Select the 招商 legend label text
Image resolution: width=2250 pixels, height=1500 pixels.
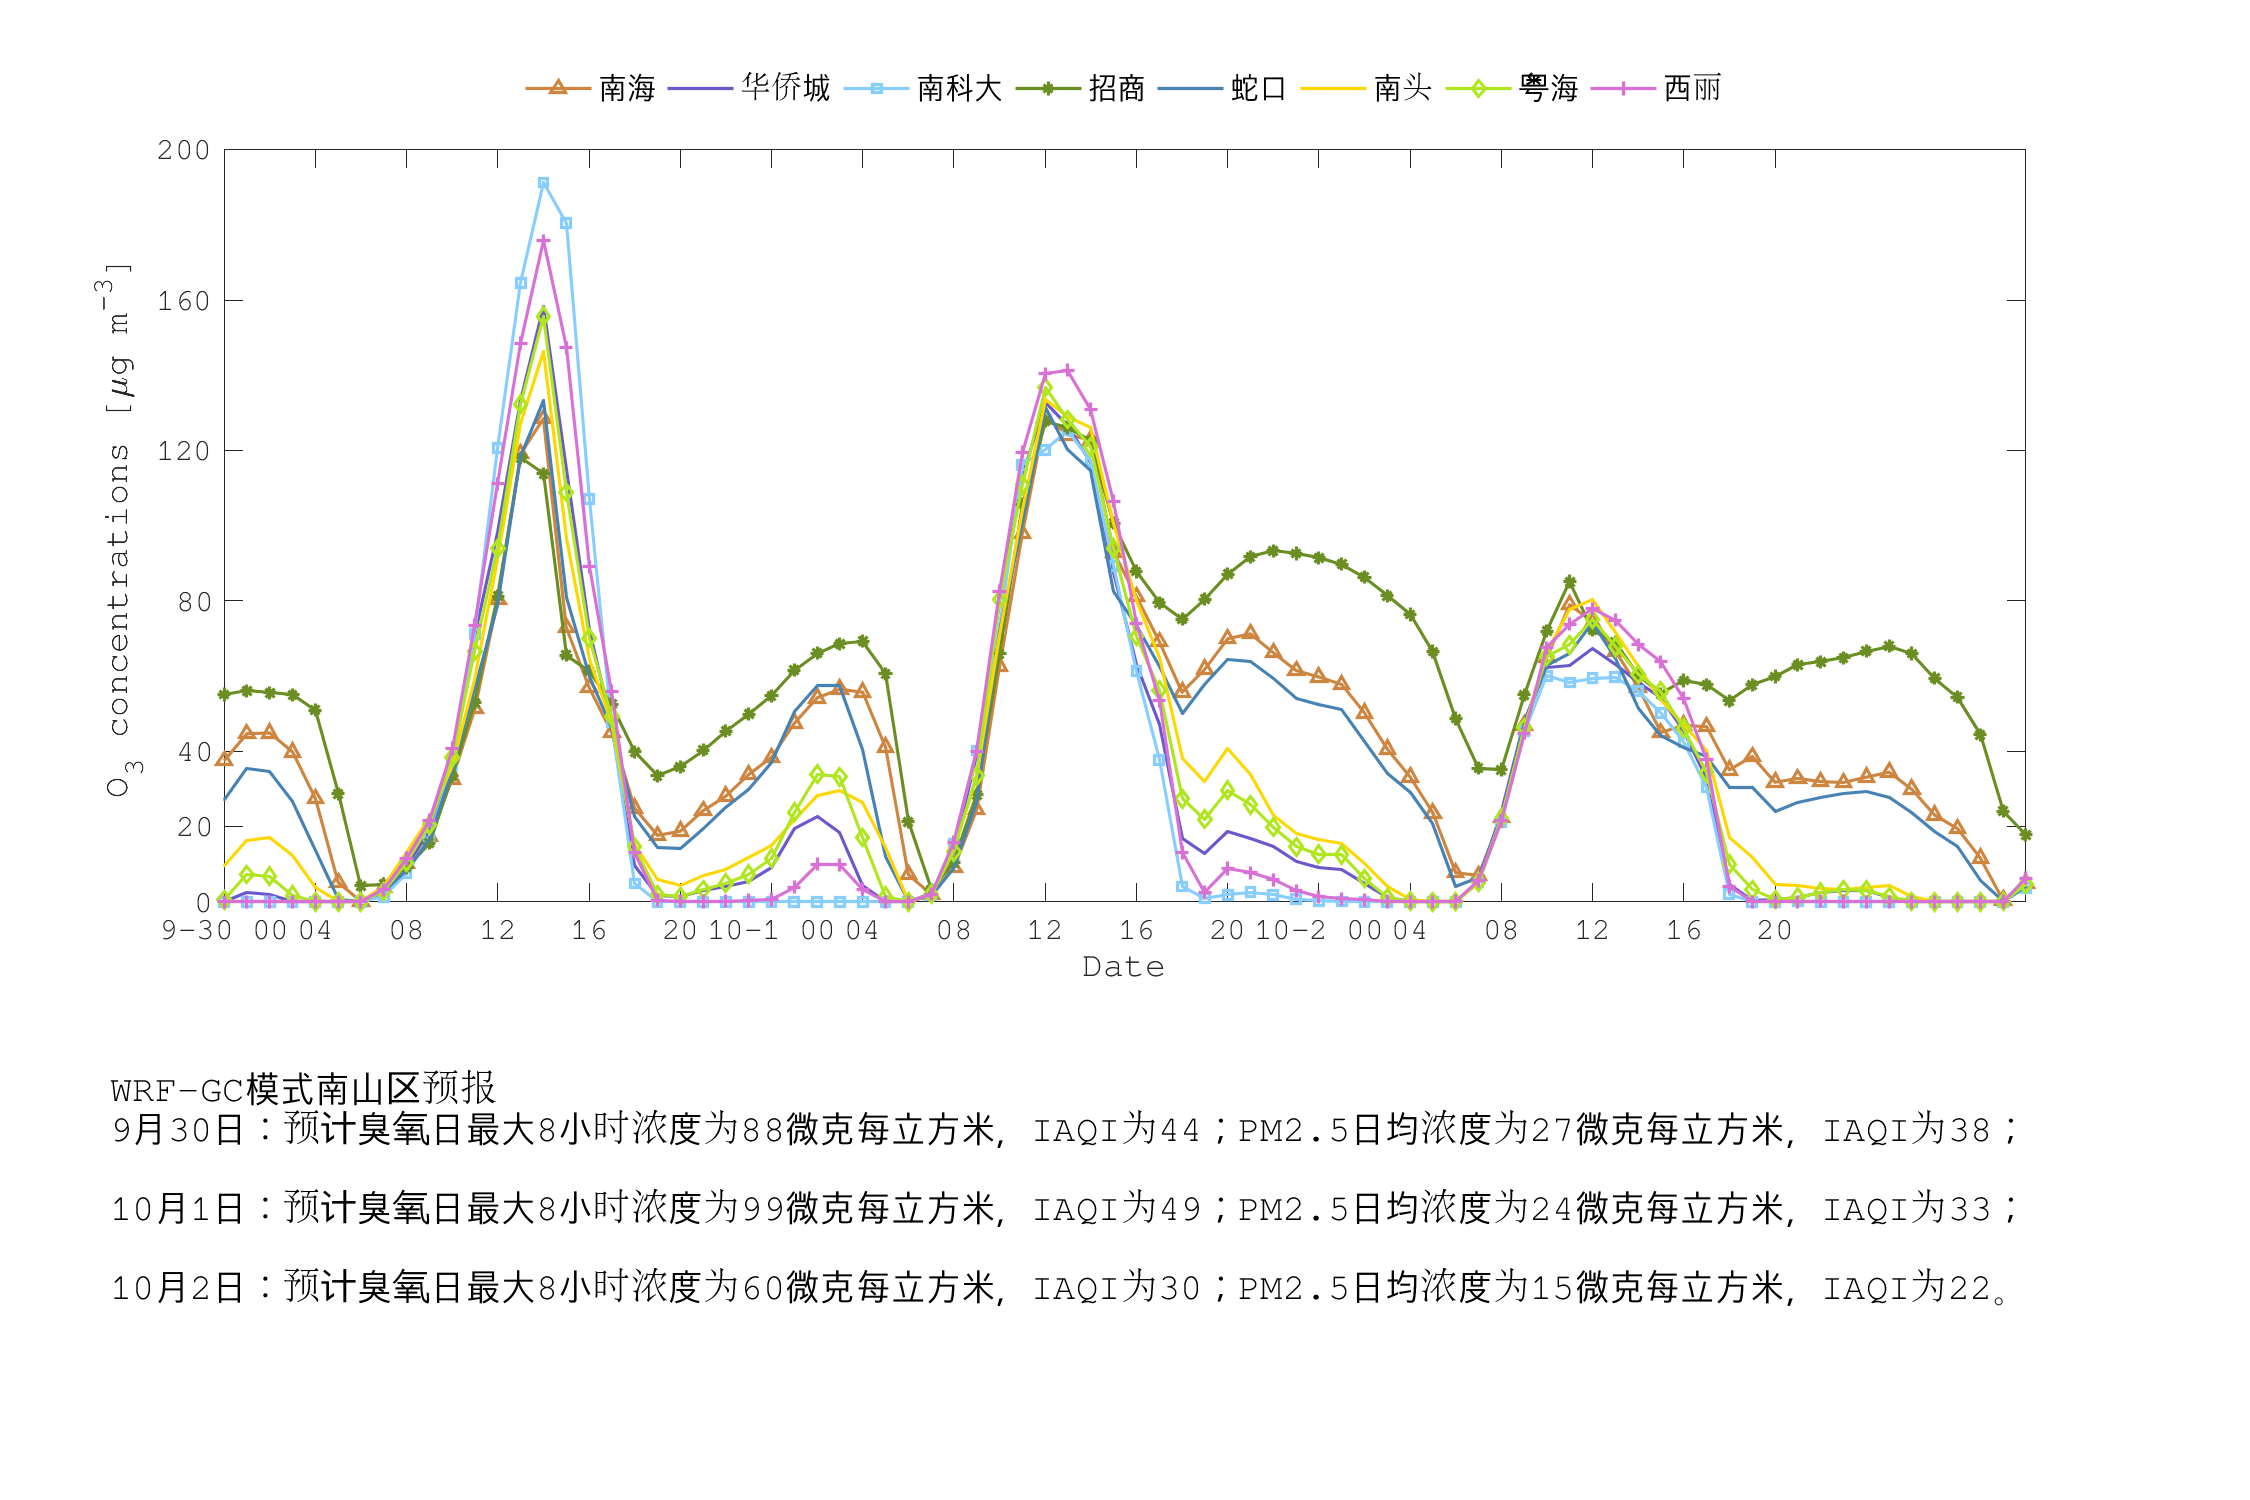tap(1116, 88)
